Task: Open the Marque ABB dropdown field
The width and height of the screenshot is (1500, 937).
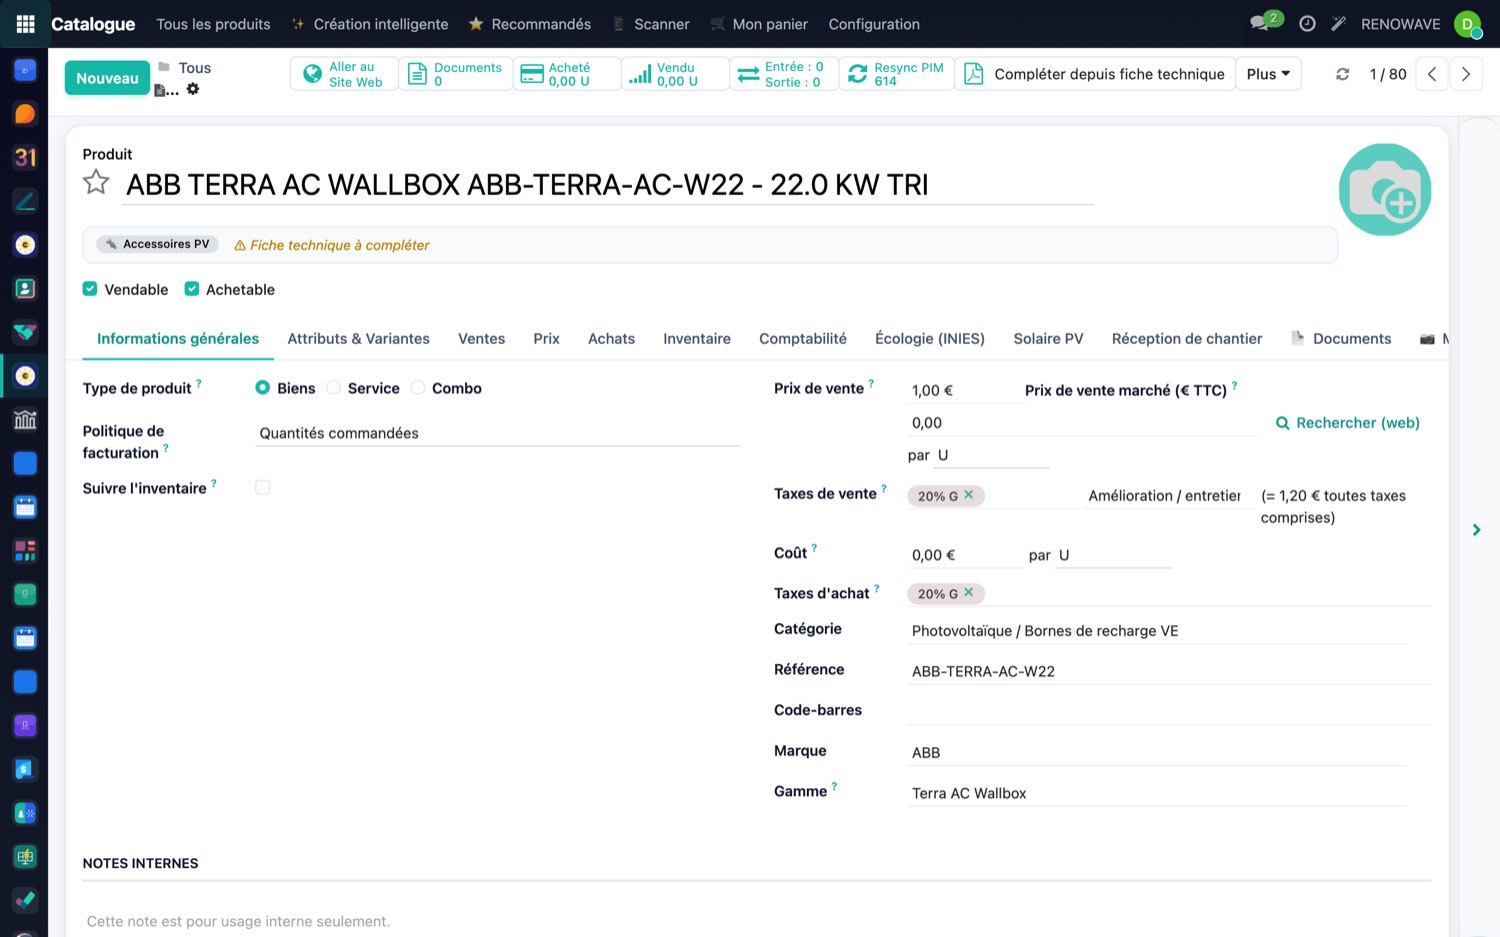Action: point(1157,753)
